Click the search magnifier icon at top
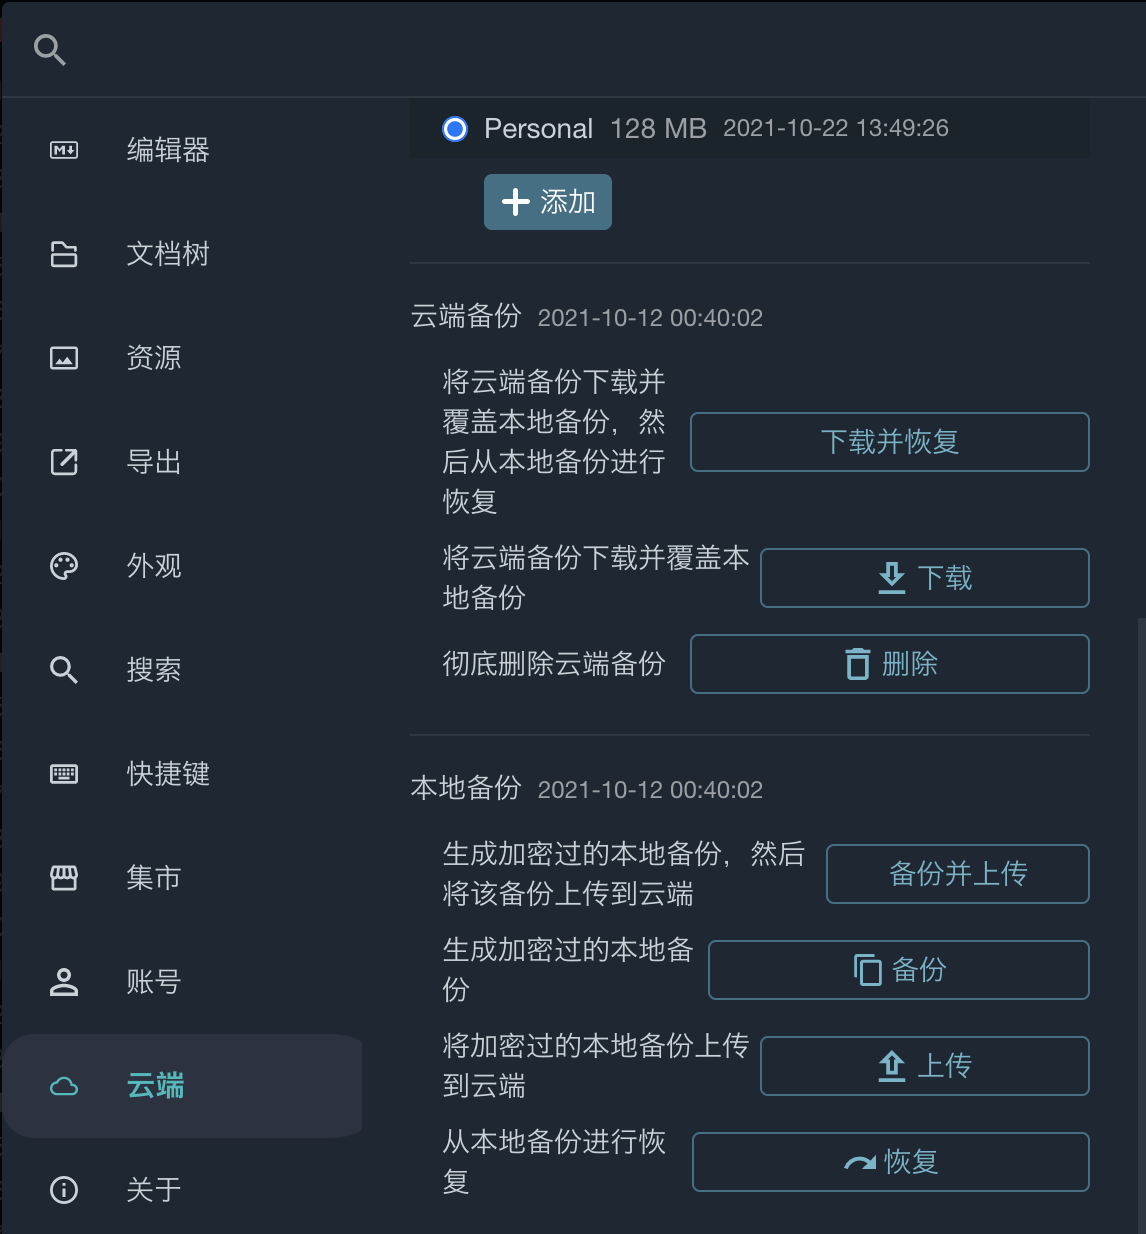The width and height of the screenshot is (1146, 1234). pyautogui.click(x=49, y=49)
